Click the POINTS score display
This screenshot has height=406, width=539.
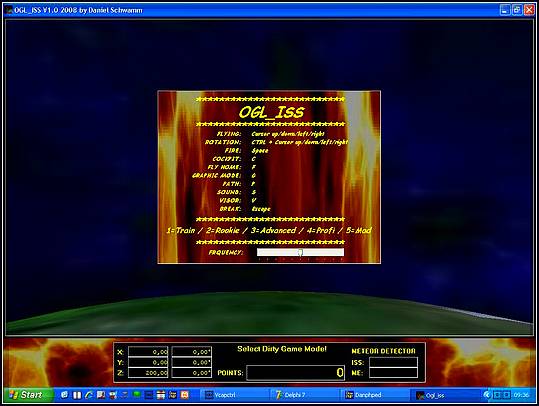coord(296,373)
